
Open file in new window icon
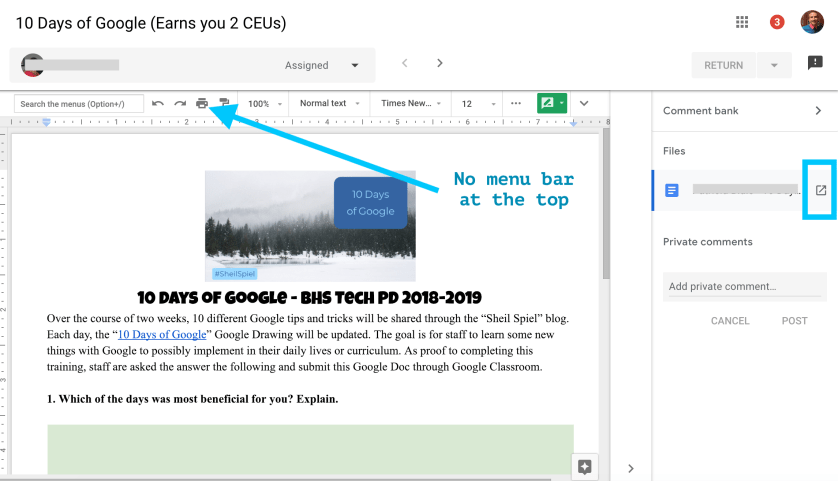821,190
